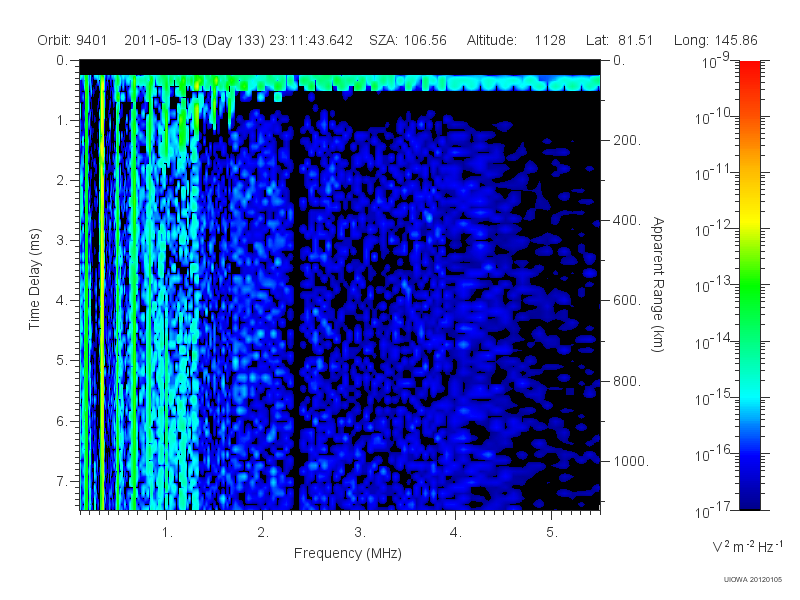Click the 10^-12 colorbar tick label
This screenshot has height=600, width=800.
pyautogui.click(x=712, y=229)
